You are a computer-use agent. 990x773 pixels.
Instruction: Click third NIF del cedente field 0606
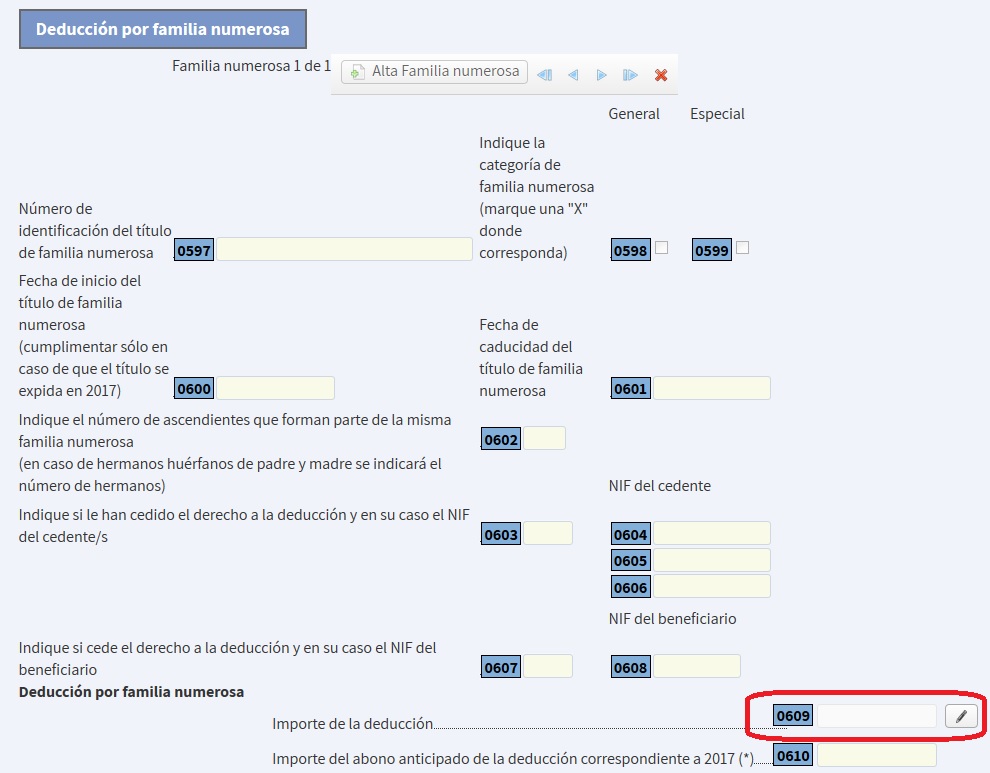pyautogui.click(x=711, y=586)
